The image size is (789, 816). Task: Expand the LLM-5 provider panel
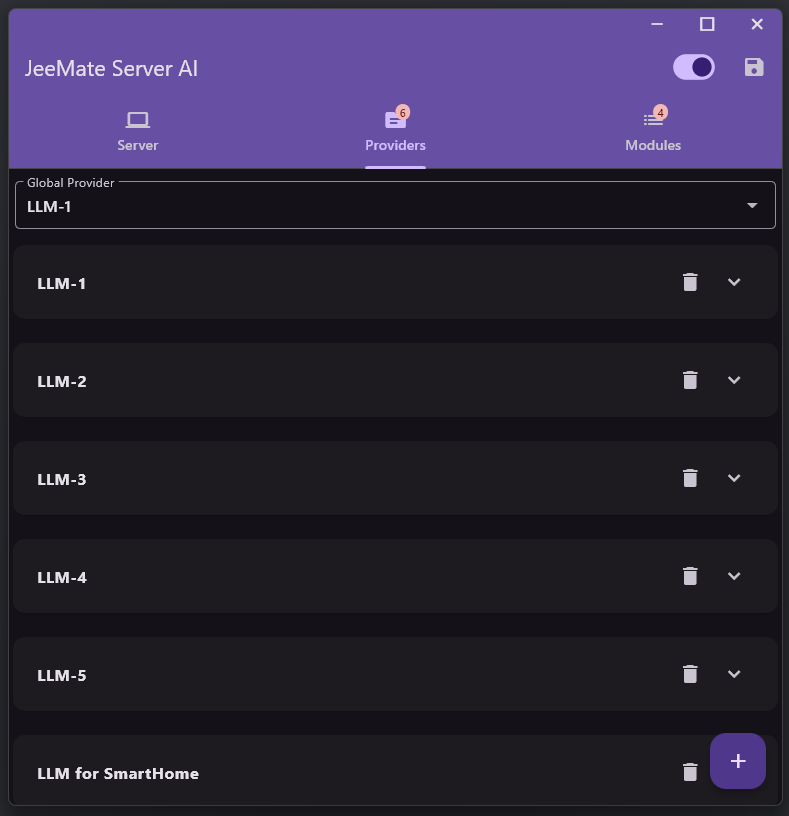click(x=734, y=674)
